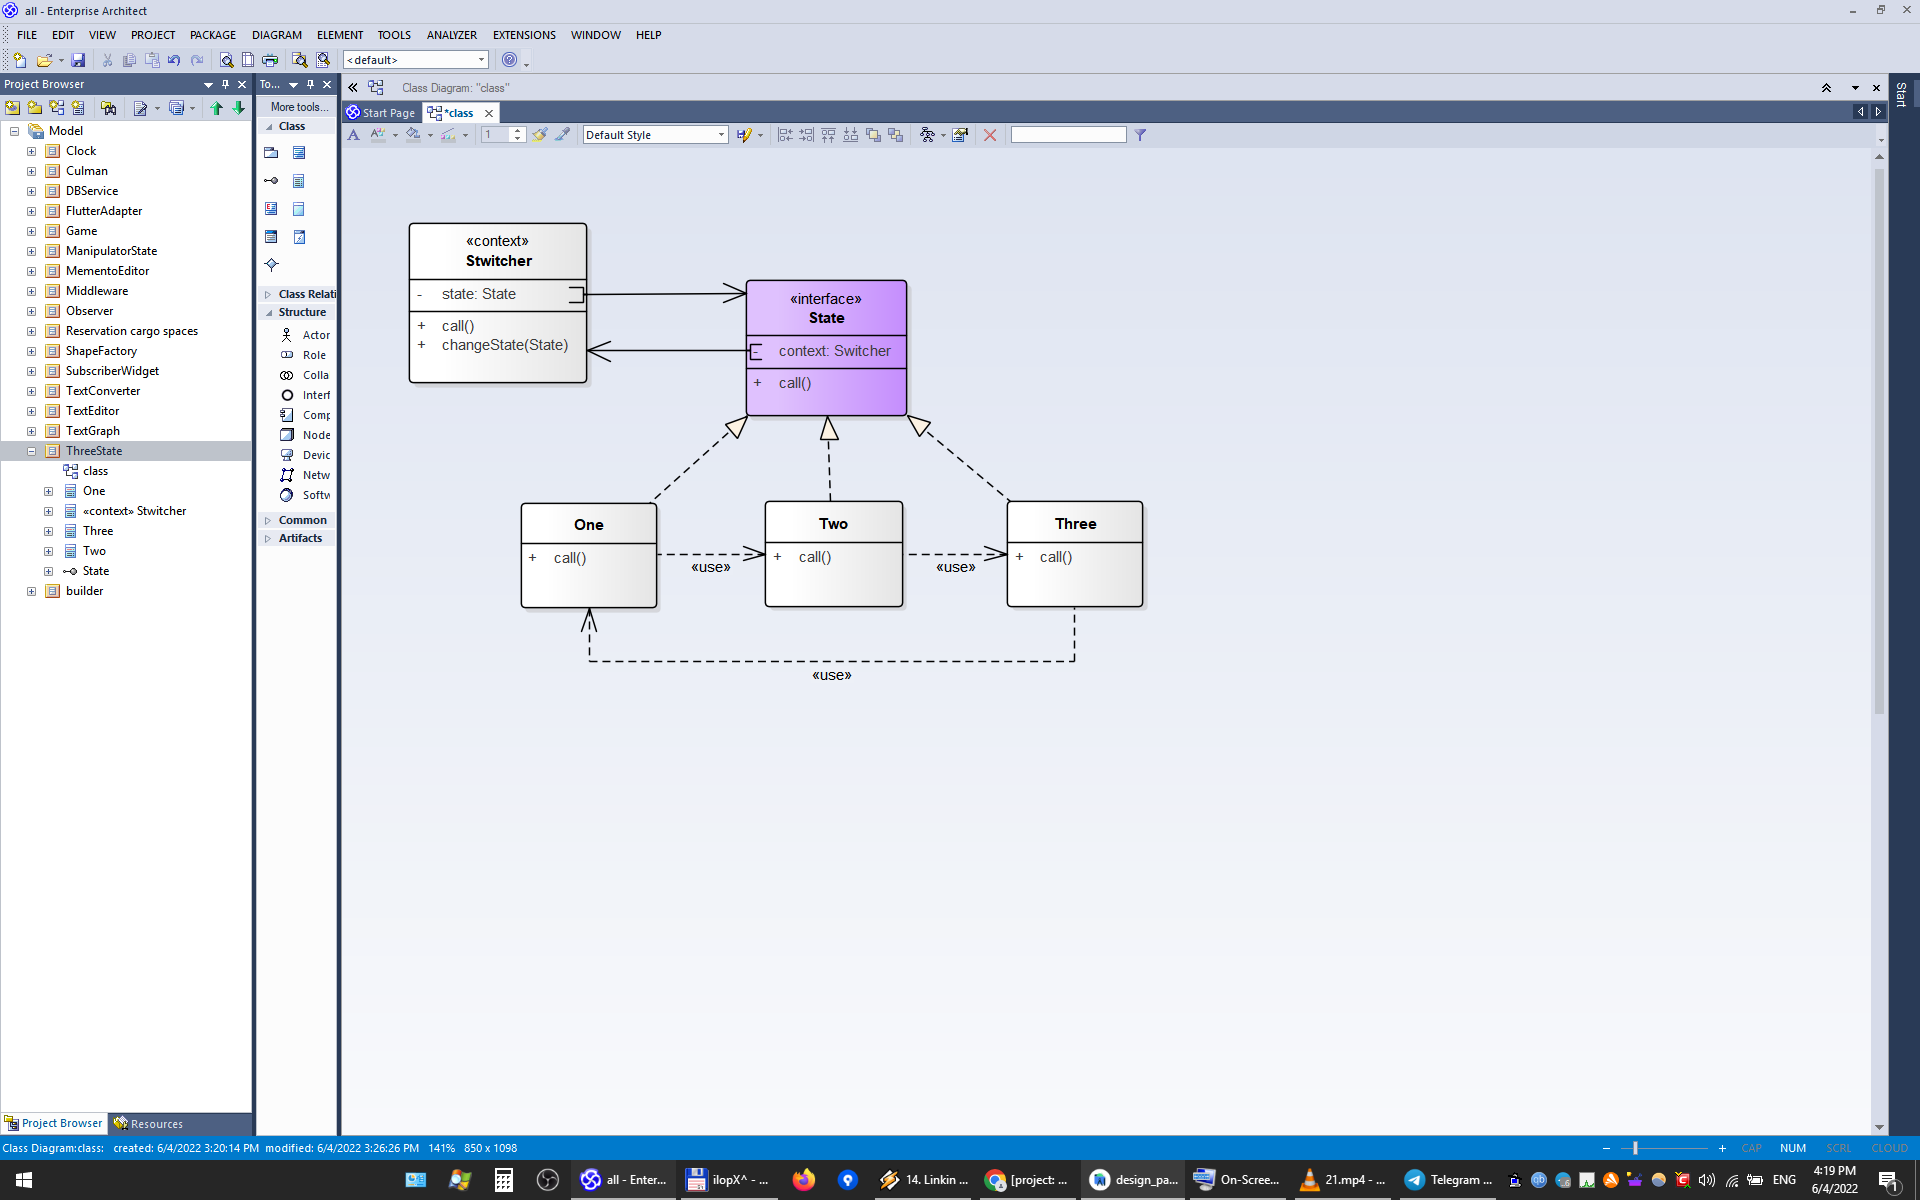
Task: Open the Default Style dropdown
Action: coord(721,135)
